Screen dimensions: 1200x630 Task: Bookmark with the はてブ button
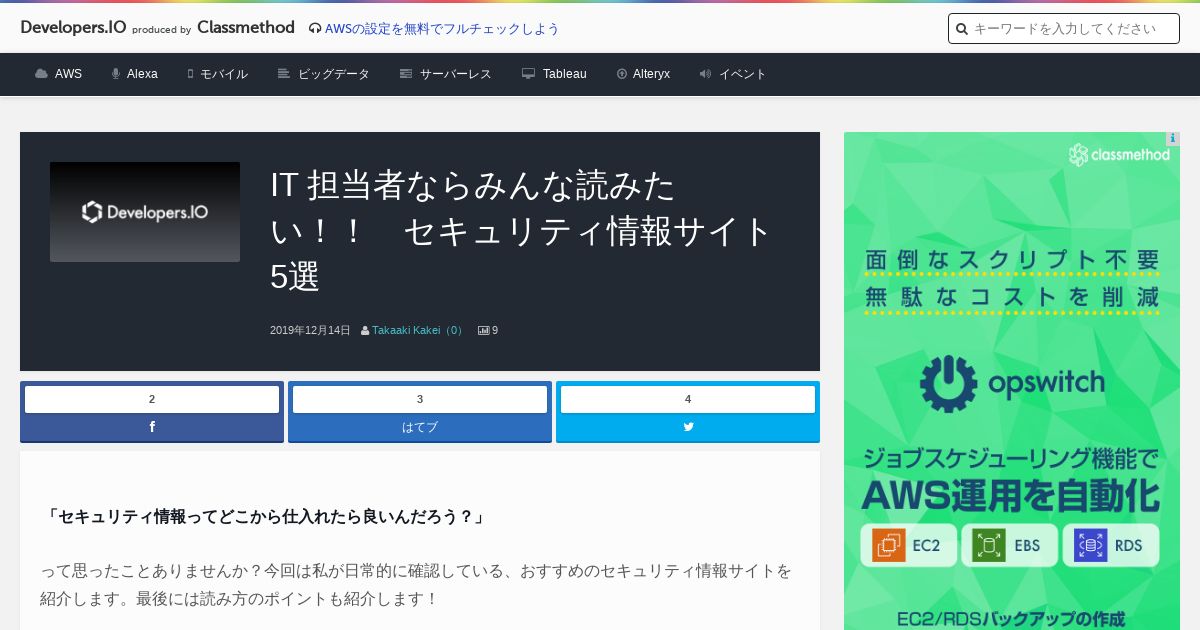pos(420,427)
